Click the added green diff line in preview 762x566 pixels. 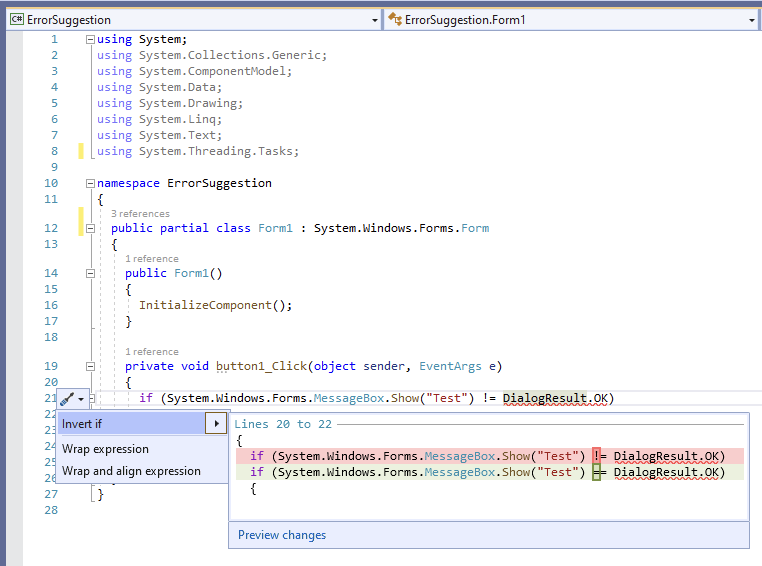coord(490,472)
